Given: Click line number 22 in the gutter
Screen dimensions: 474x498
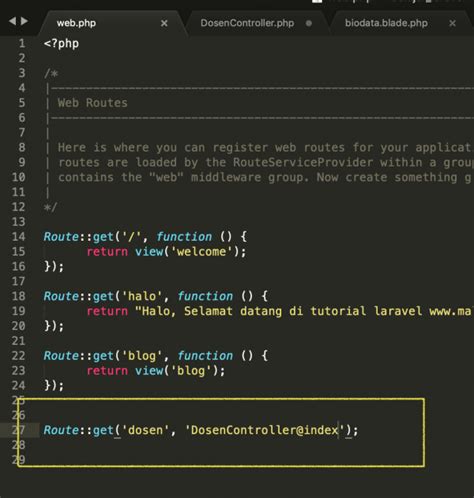Looking at the screenshot, I should pos(19,356).
